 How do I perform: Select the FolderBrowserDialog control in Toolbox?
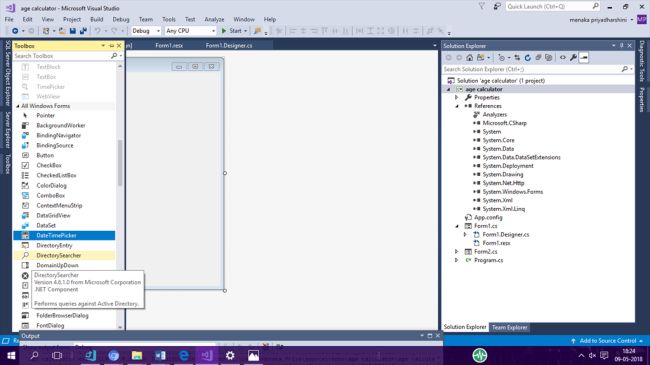[64, 315]
